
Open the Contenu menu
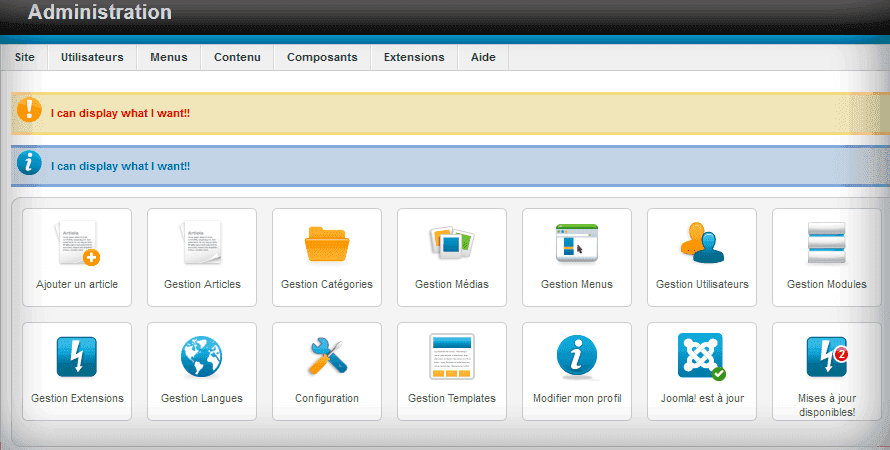(237, 57)
